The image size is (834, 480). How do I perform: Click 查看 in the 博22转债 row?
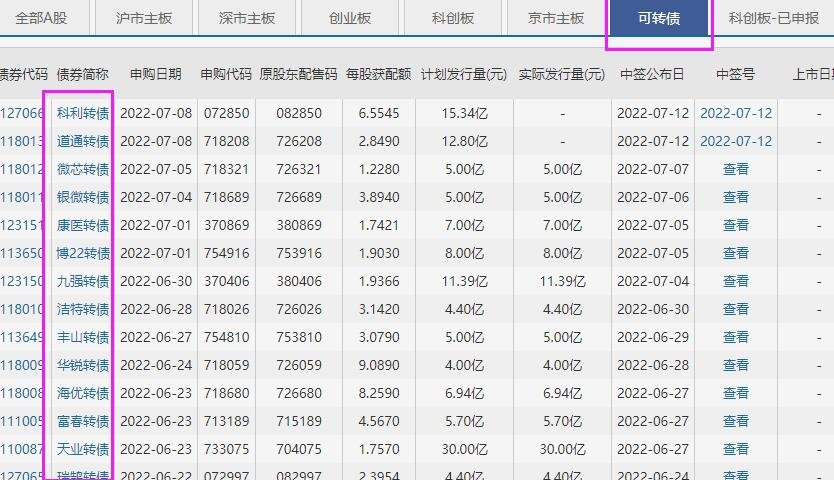click(736, 253)
